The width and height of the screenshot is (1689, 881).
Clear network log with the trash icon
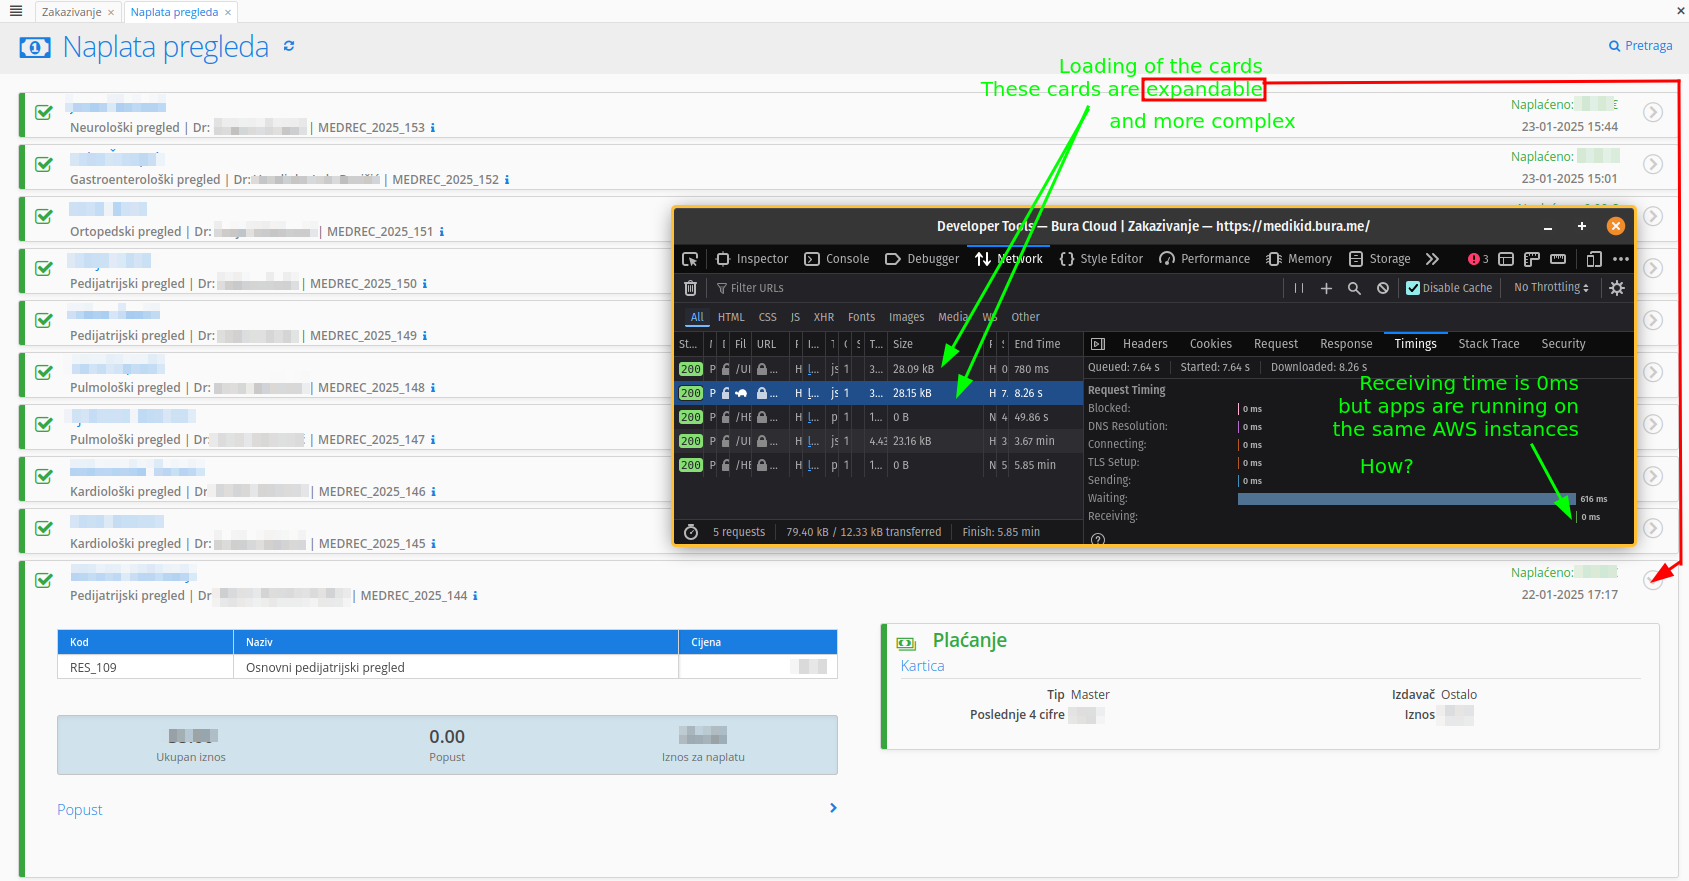690,288
